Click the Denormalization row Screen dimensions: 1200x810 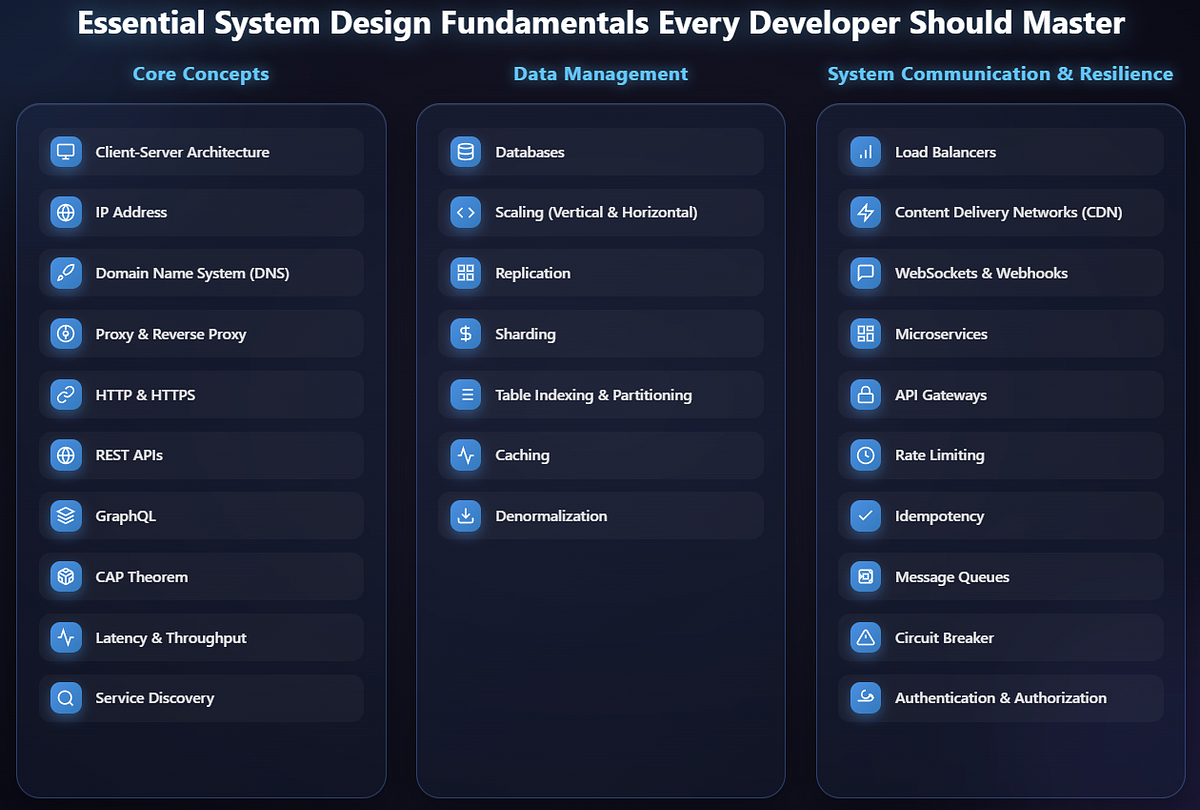coord(600,516)
